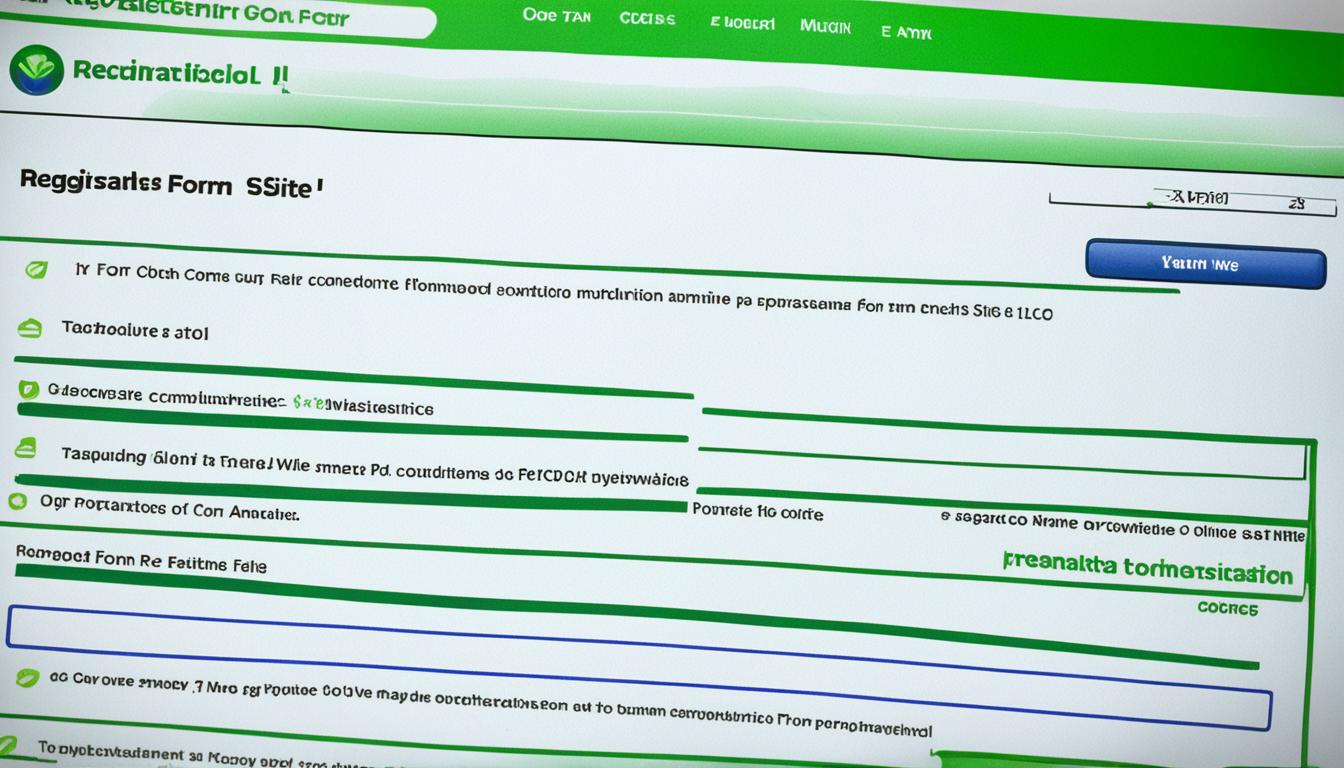Open the "E Amk" navigation item
The width and height of the screenshot is (1344, 768).
[x=906, y=32]
